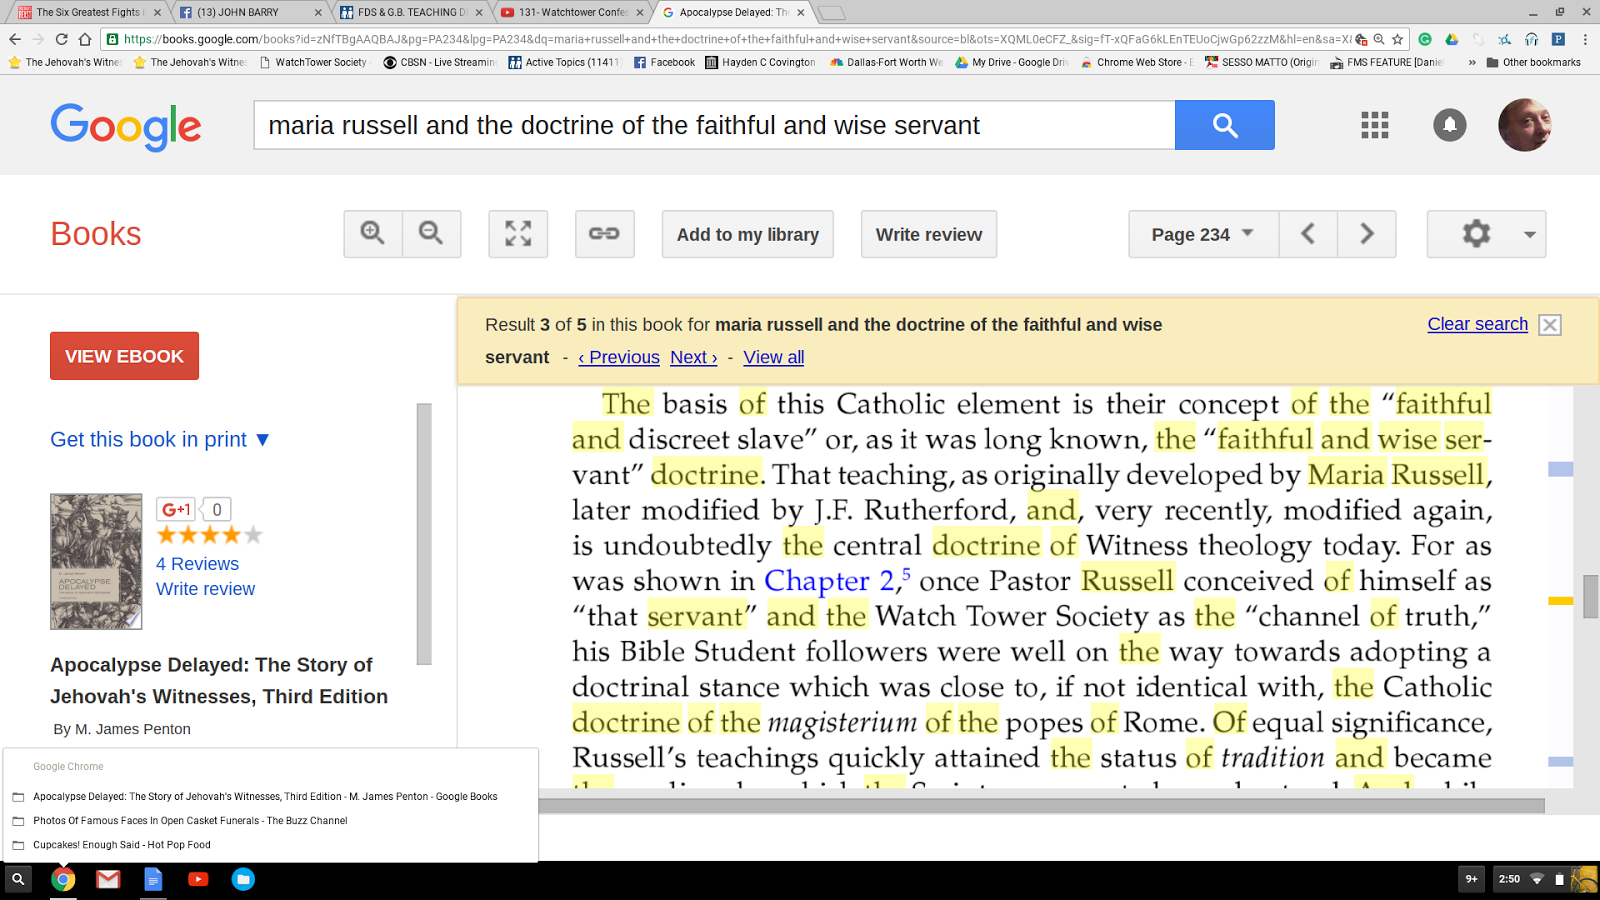Open Google notifications bell
The image size is (1600, 900).
pos(1450,125)
